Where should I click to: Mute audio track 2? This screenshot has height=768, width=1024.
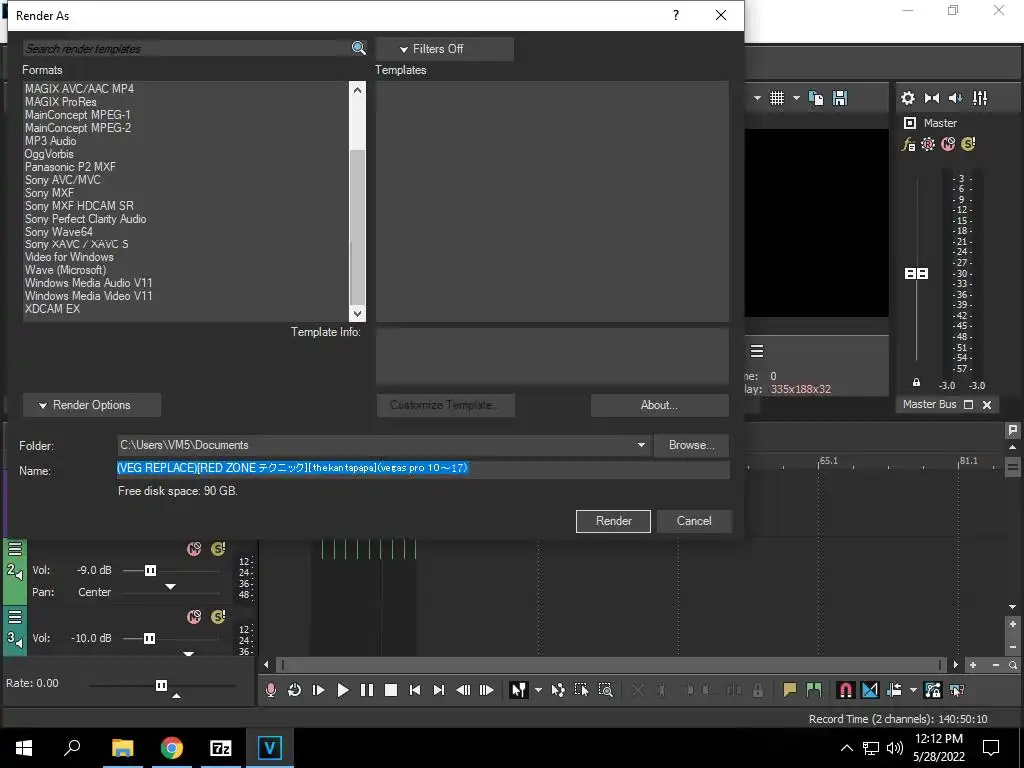tap(194, 549)
